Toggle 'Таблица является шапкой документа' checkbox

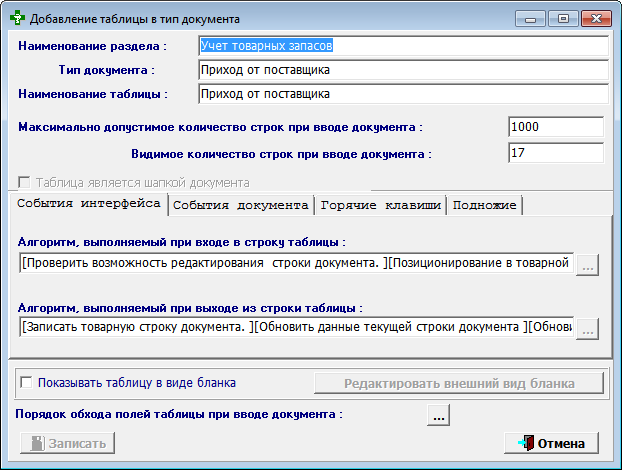[24, 182]
